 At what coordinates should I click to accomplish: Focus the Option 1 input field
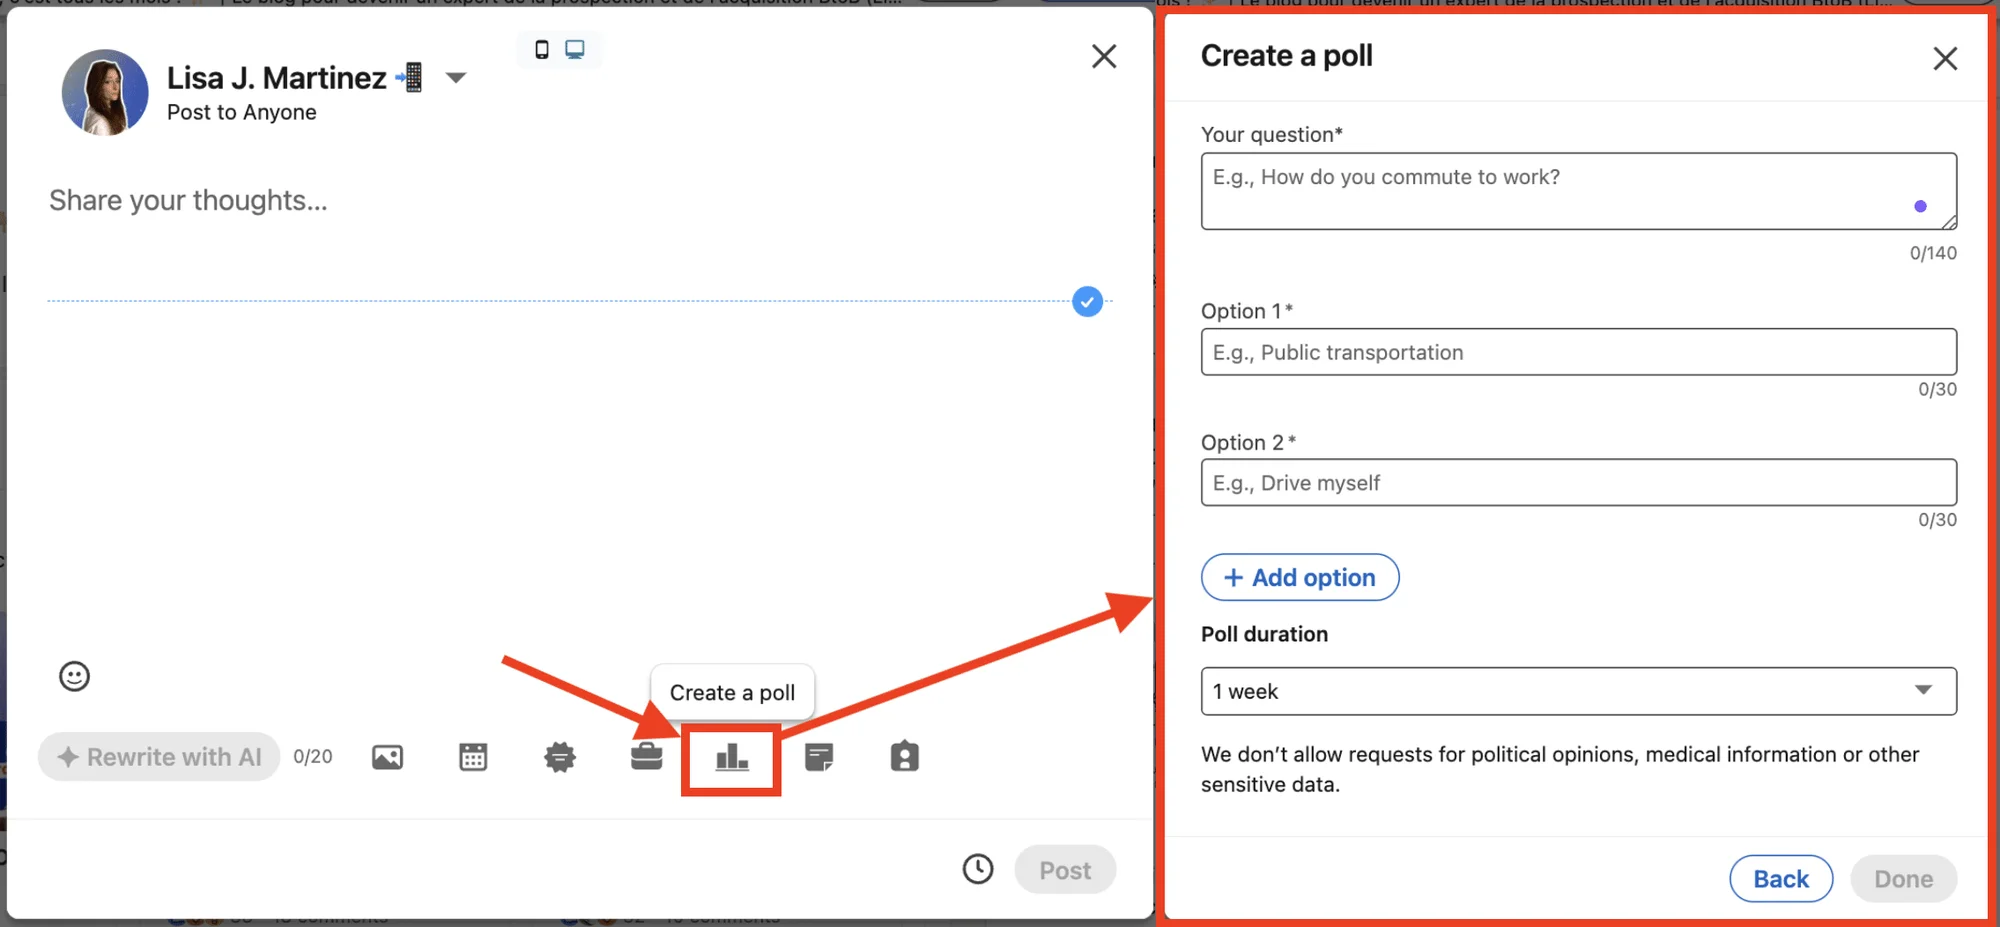tap(1579, 352)
